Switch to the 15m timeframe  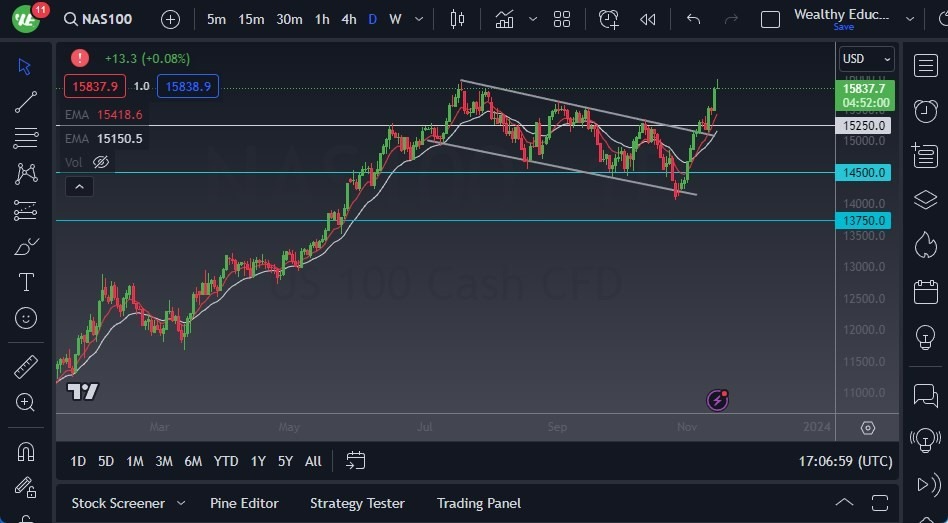click(251, 19)
